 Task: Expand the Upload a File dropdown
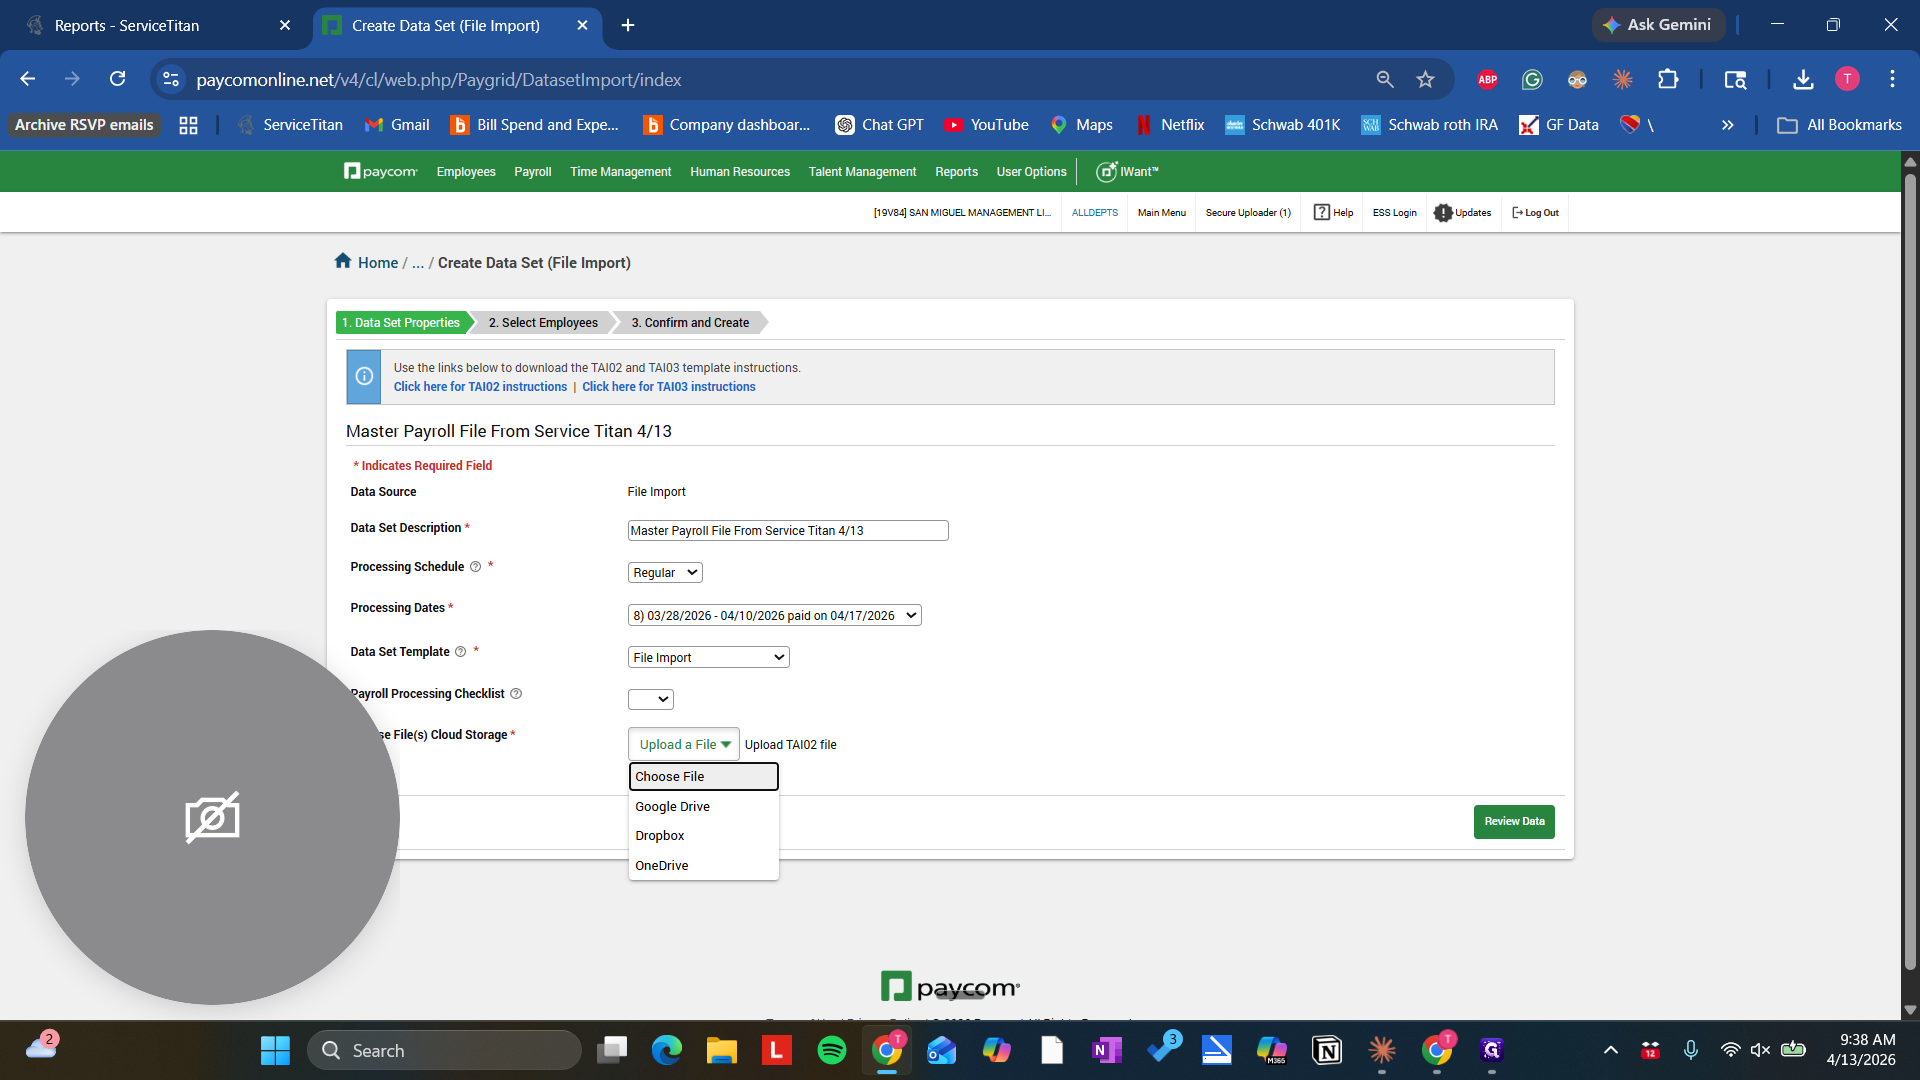[x=683, y=744]
